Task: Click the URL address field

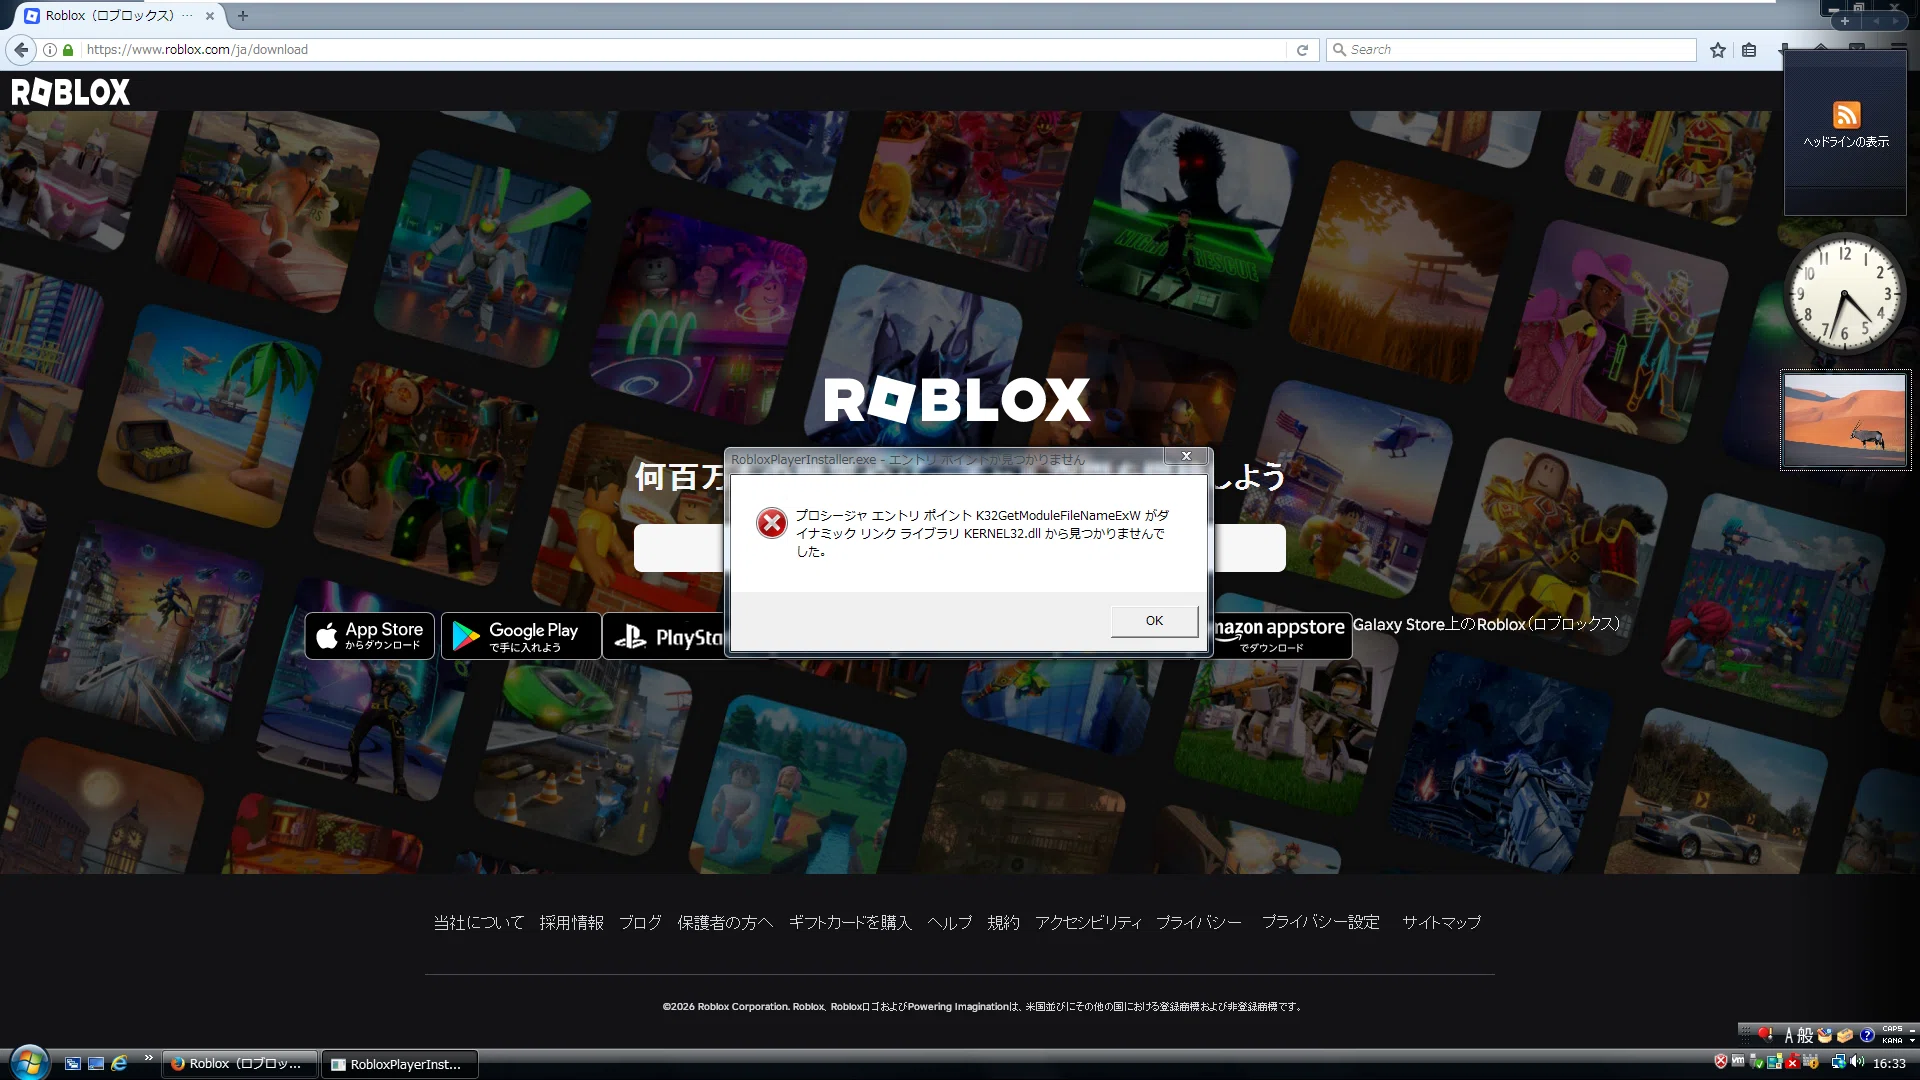Action: [x=684, y=49]
